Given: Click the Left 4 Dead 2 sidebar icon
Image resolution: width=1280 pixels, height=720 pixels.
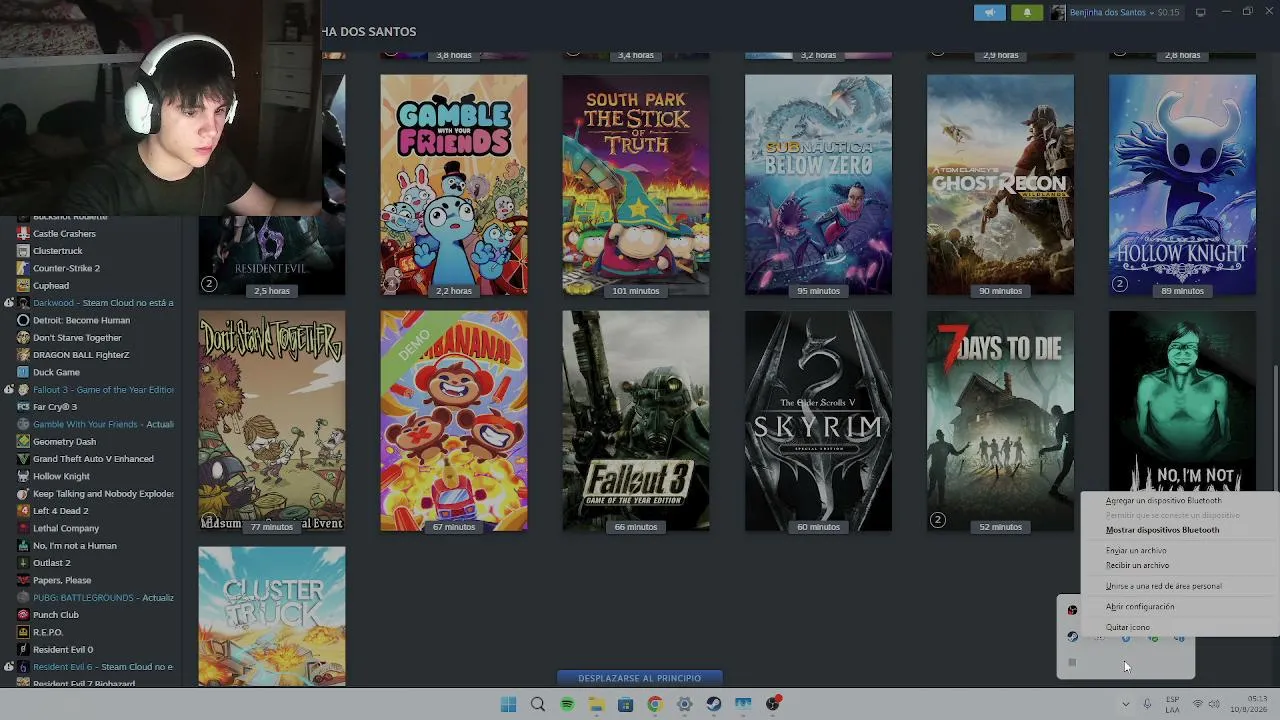Looking at the screenshot, I should click(x=23, y=511).
